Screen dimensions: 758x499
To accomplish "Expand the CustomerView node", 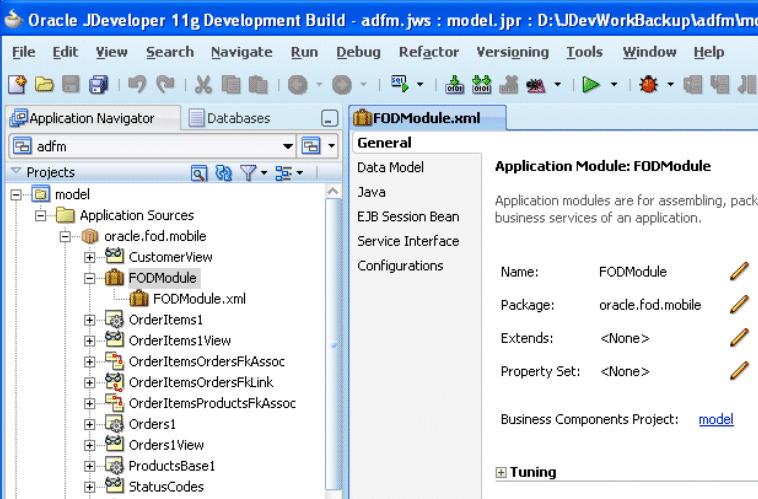I will (x=89, y=257).
